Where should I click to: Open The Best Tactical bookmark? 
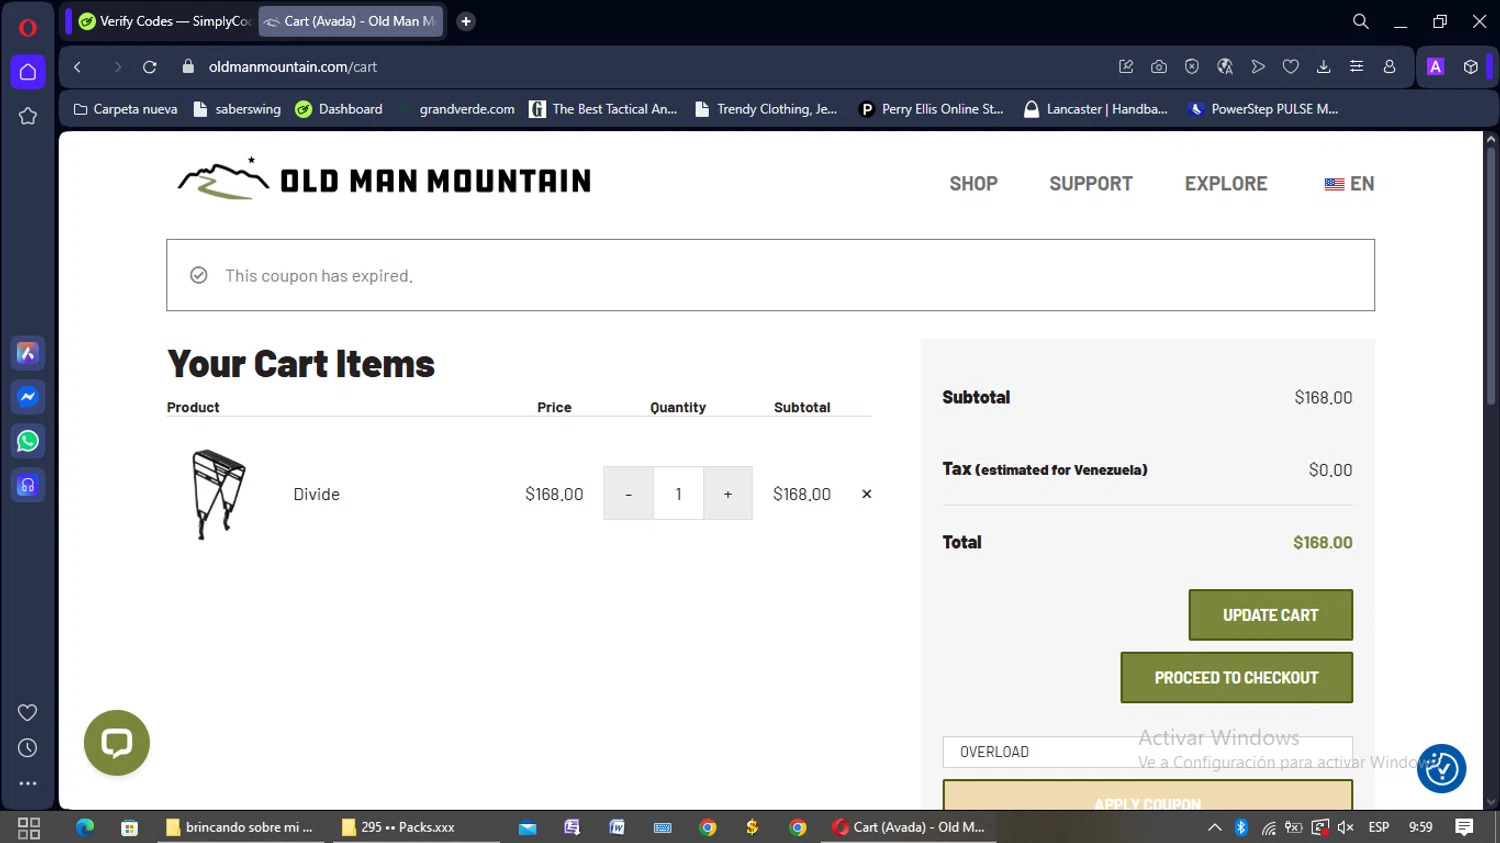click(x=604, y=109)
